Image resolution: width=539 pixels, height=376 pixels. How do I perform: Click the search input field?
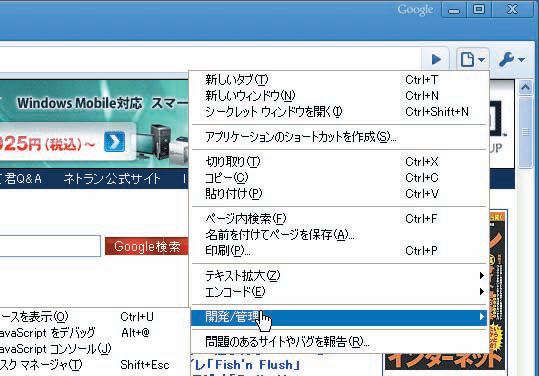click(x=50, y=246)
